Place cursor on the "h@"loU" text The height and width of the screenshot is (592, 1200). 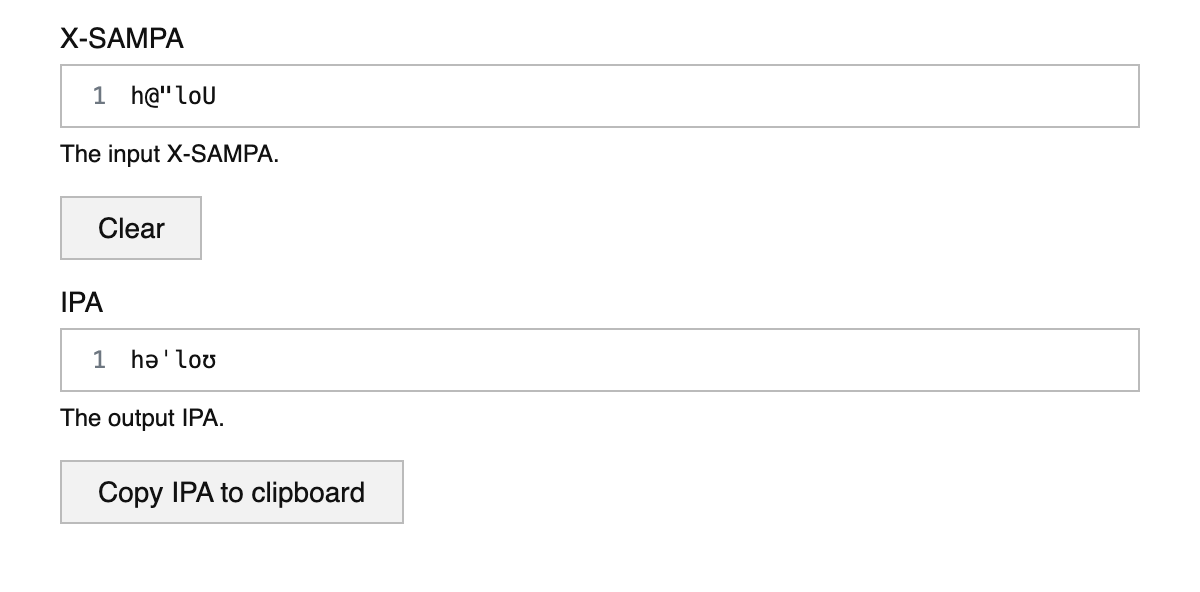pos(173,96)
